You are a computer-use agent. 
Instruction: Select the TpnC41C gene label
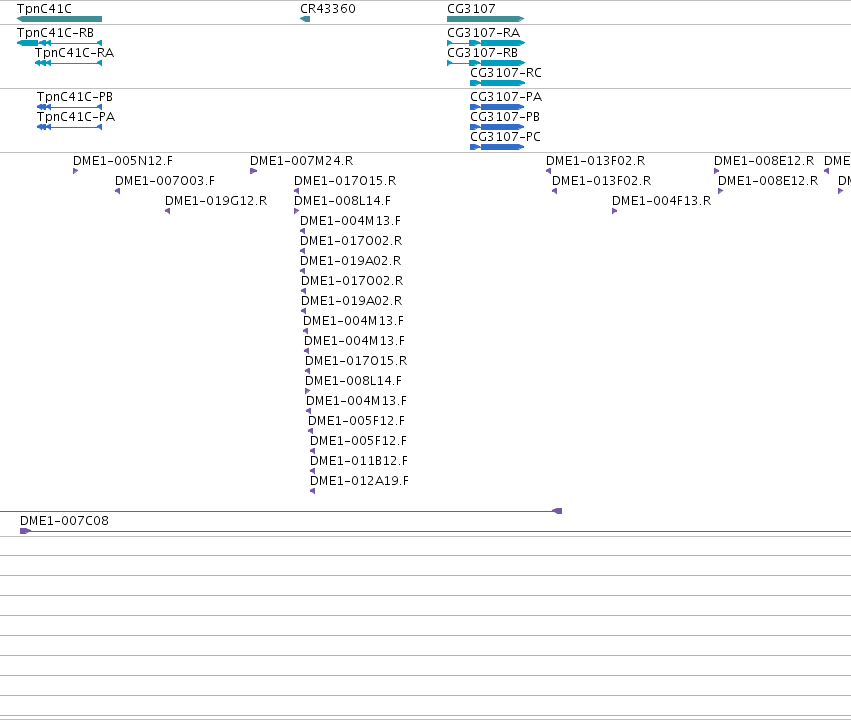tap(44, 9)
